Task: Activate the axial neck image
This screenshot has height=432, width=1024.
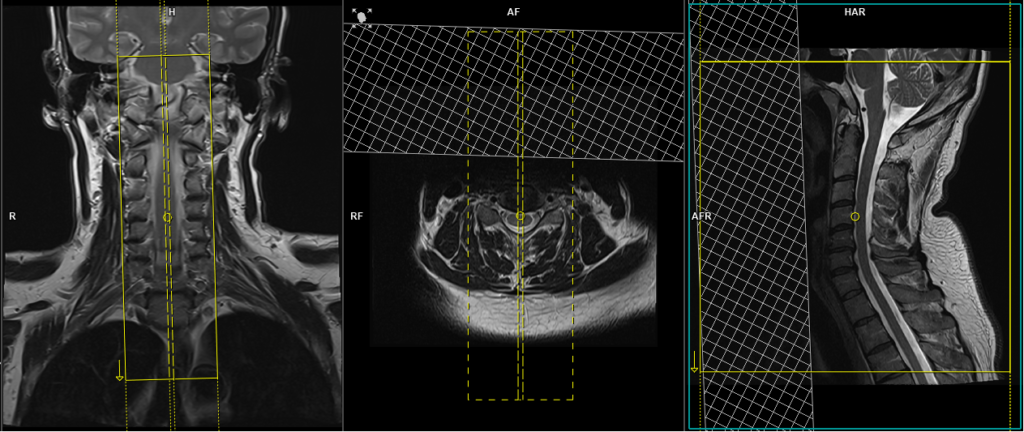Action: (513, 251)
